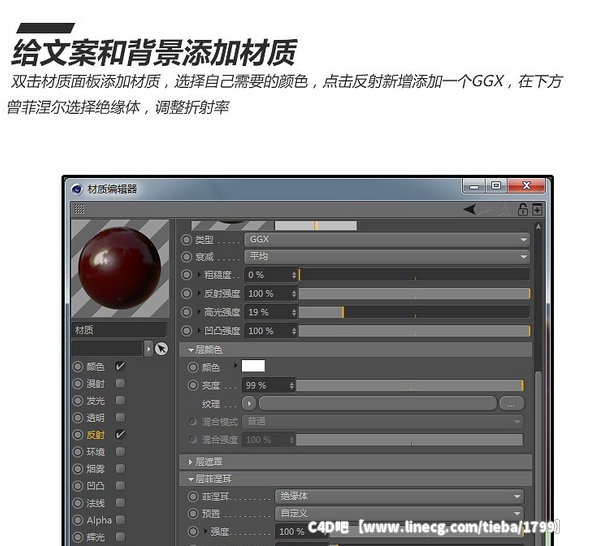Click the 高光强度 value stepper arrows
Image resolution: width=594 pixels, height=546 pixels.
point(294,312)
